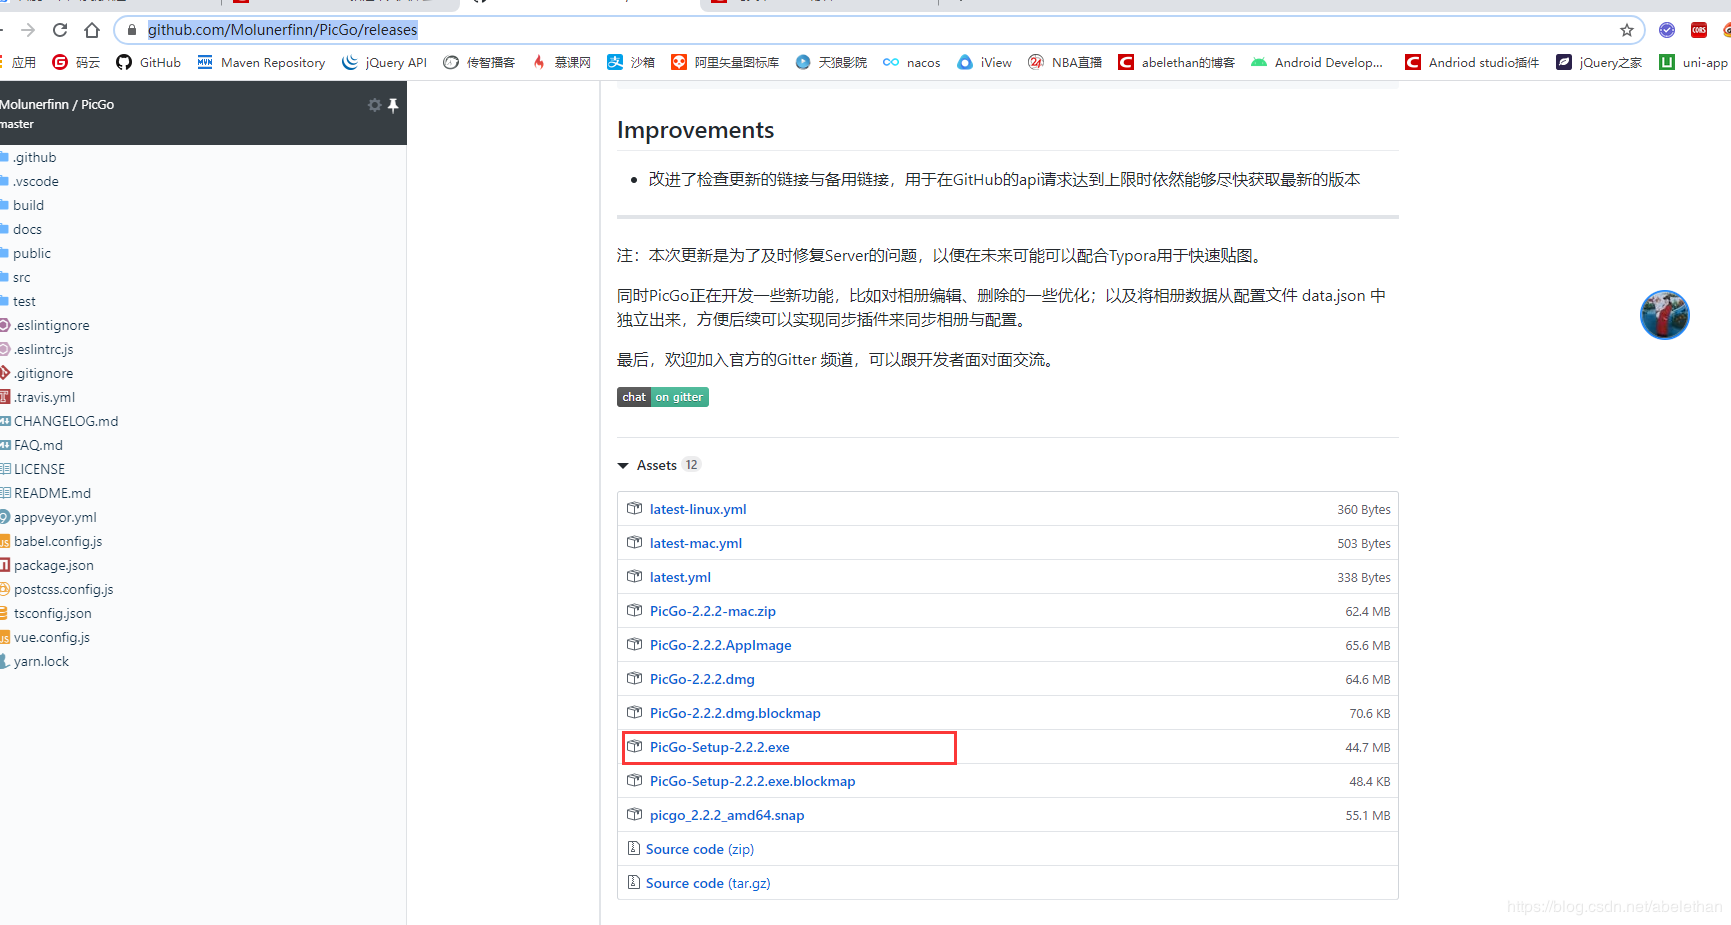
Task: Download PicGo-2.2.2.dmg.blockmap asset
Action: [x=735, y=713]
